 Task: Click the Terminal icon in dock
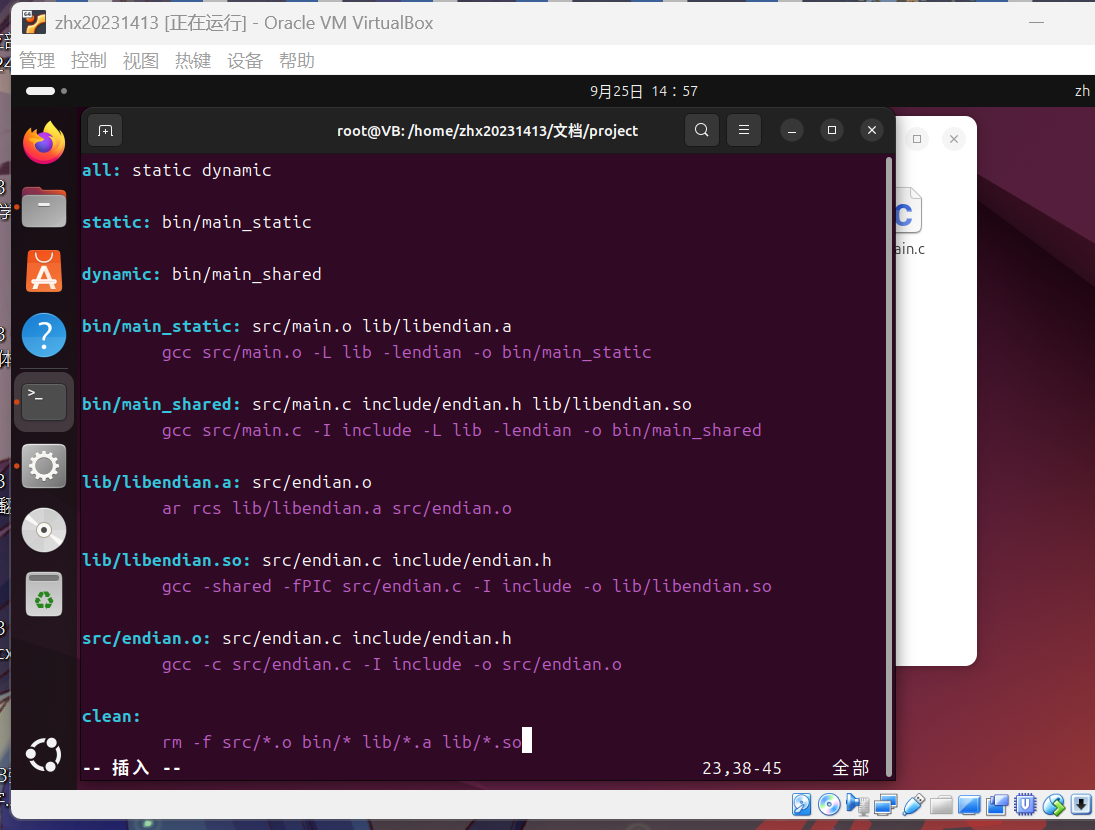(x=44, y=401)
